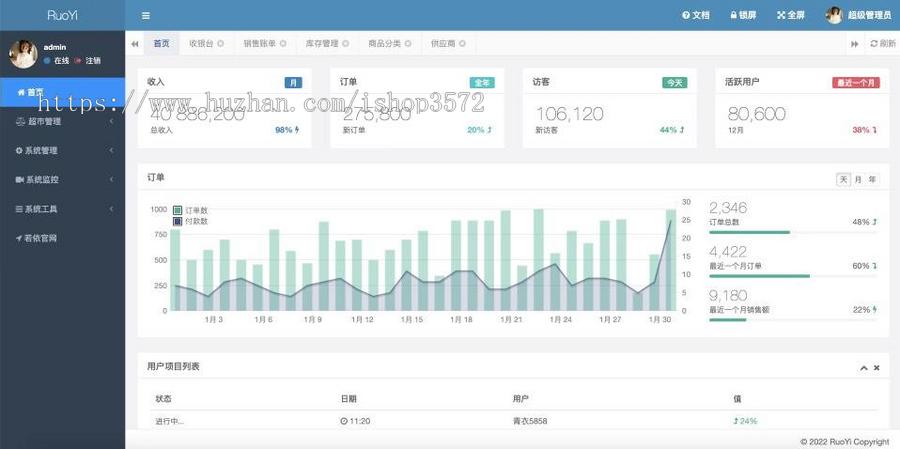Click the 11:20 time cell
Viewport: 900px width, 449px height.
click(355, 421)
